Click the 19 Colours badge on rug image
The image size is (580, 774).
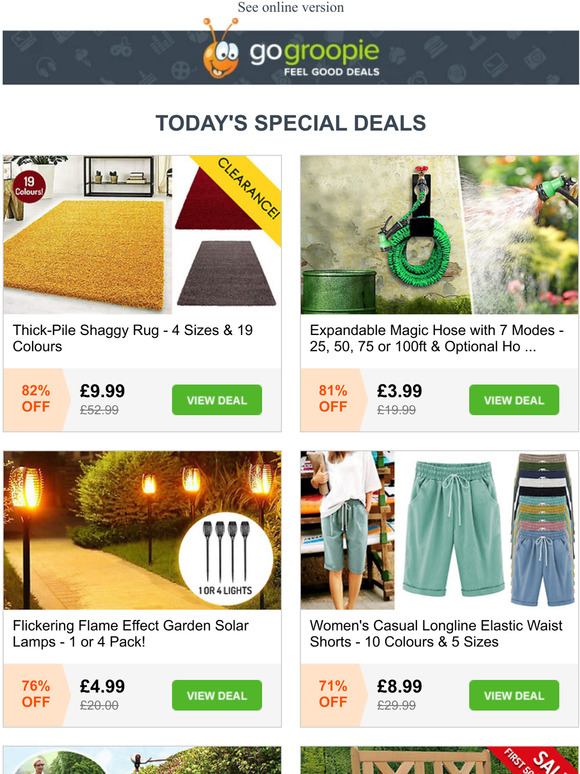tap(29, 187)
